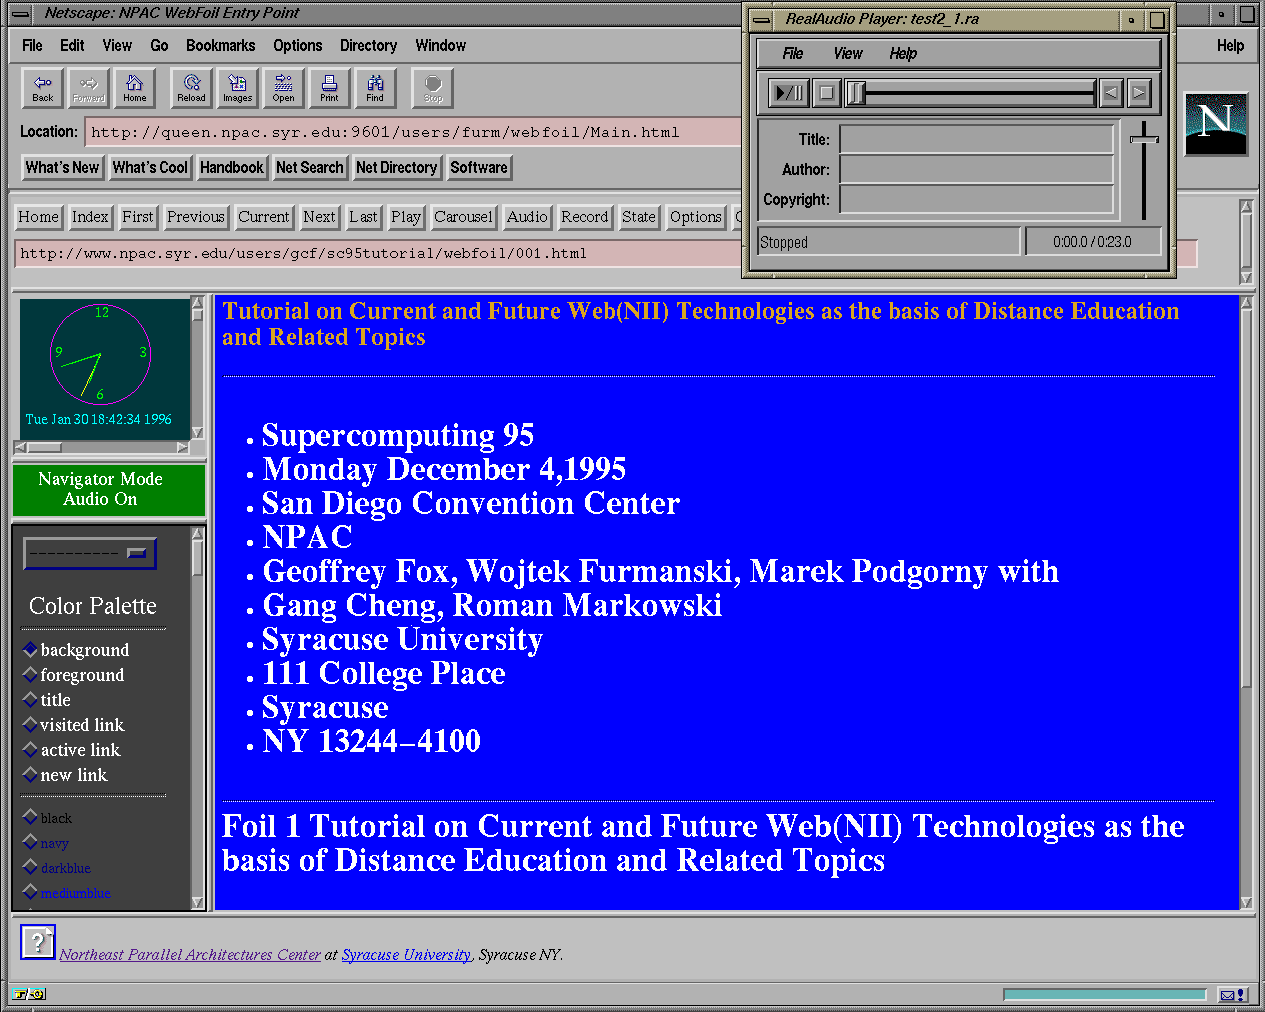This screenshot has height=1012, width=1265.
Task: Reload the page with Reload icon
Action: click(191, 88)
